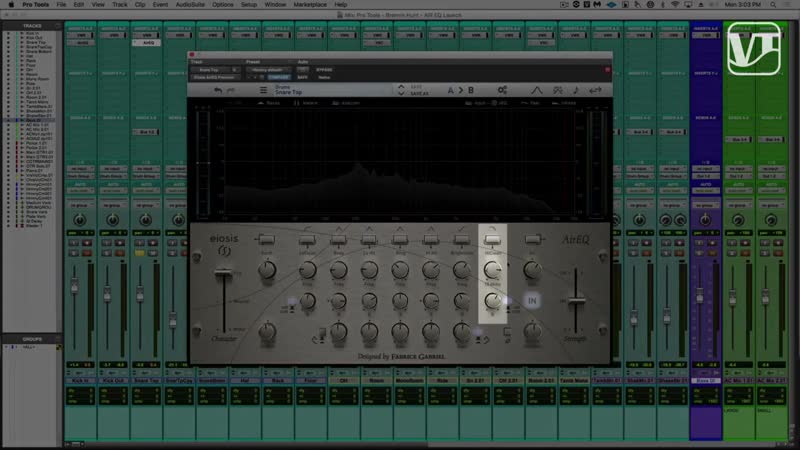Select the B state in AirEQ
This screenshot has height=450, width=800.
click(x=471, y=90)
